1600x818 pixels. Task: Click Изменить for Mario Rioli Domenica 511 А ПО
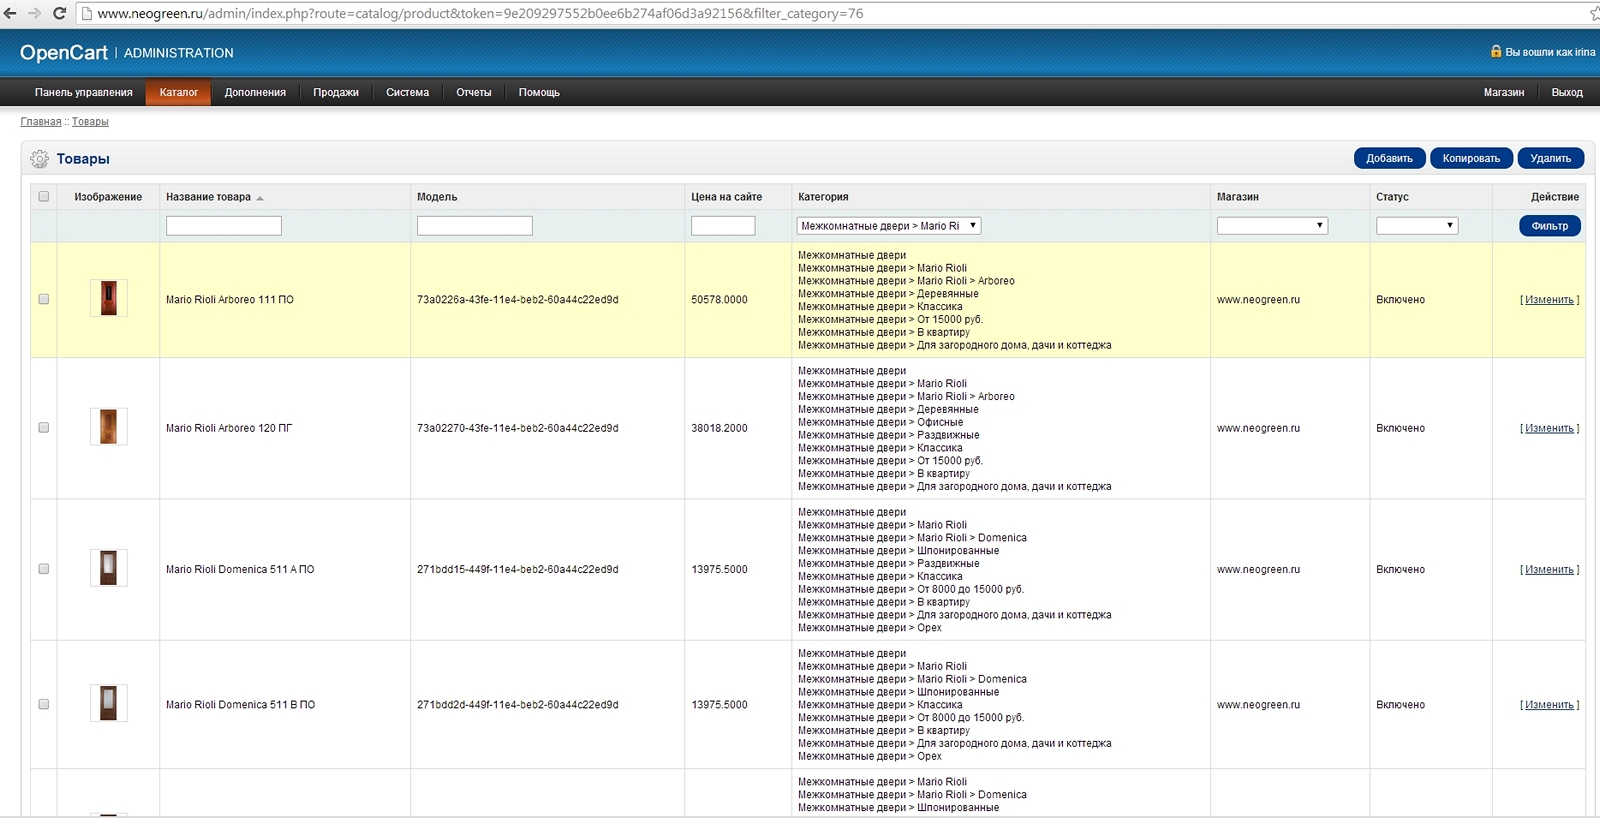pyautogui.click(x=1550, y=570)
